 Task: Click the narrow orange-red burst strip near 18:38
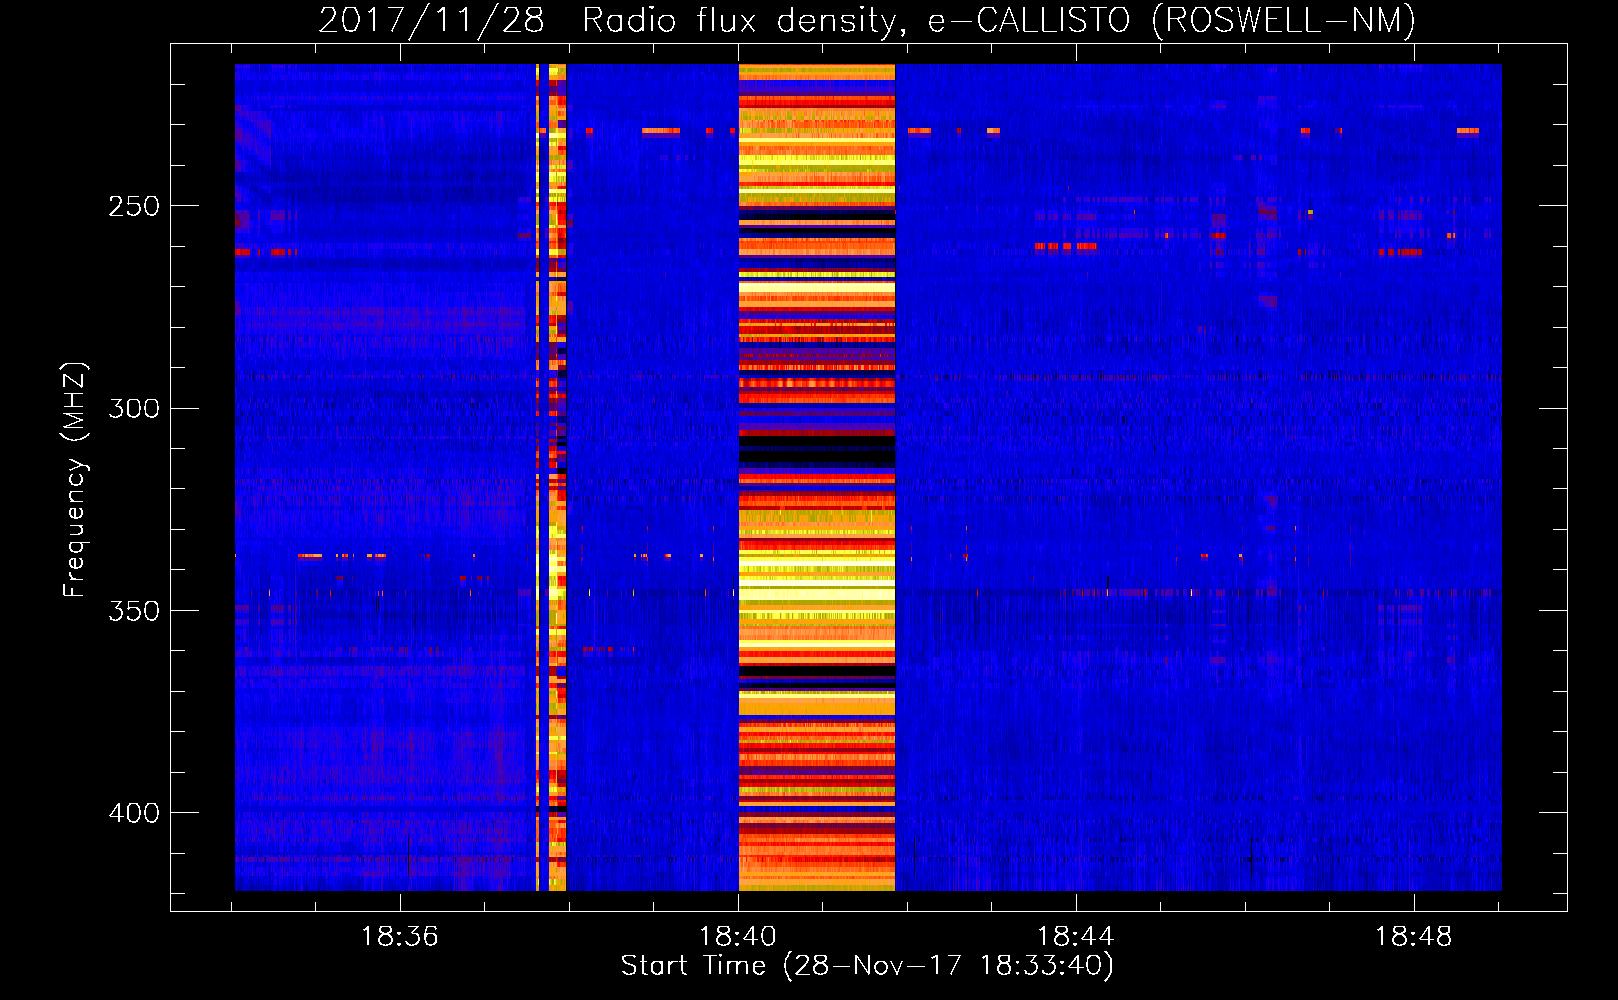pos(557,477)
